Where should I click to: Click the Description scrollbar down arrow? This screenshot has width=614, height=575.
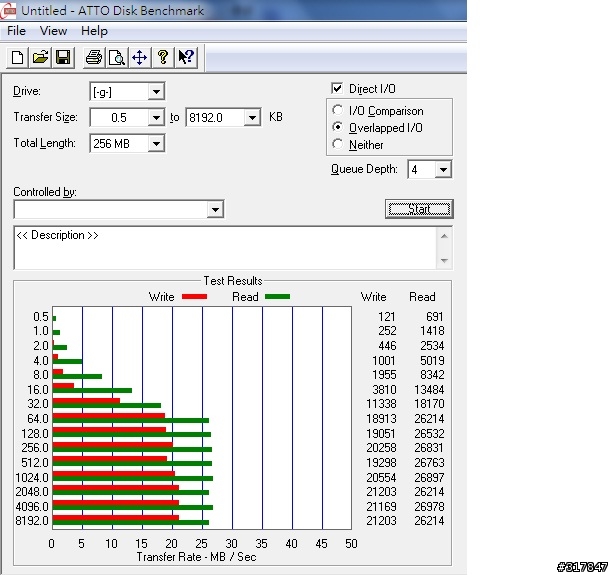click(444, 260)
